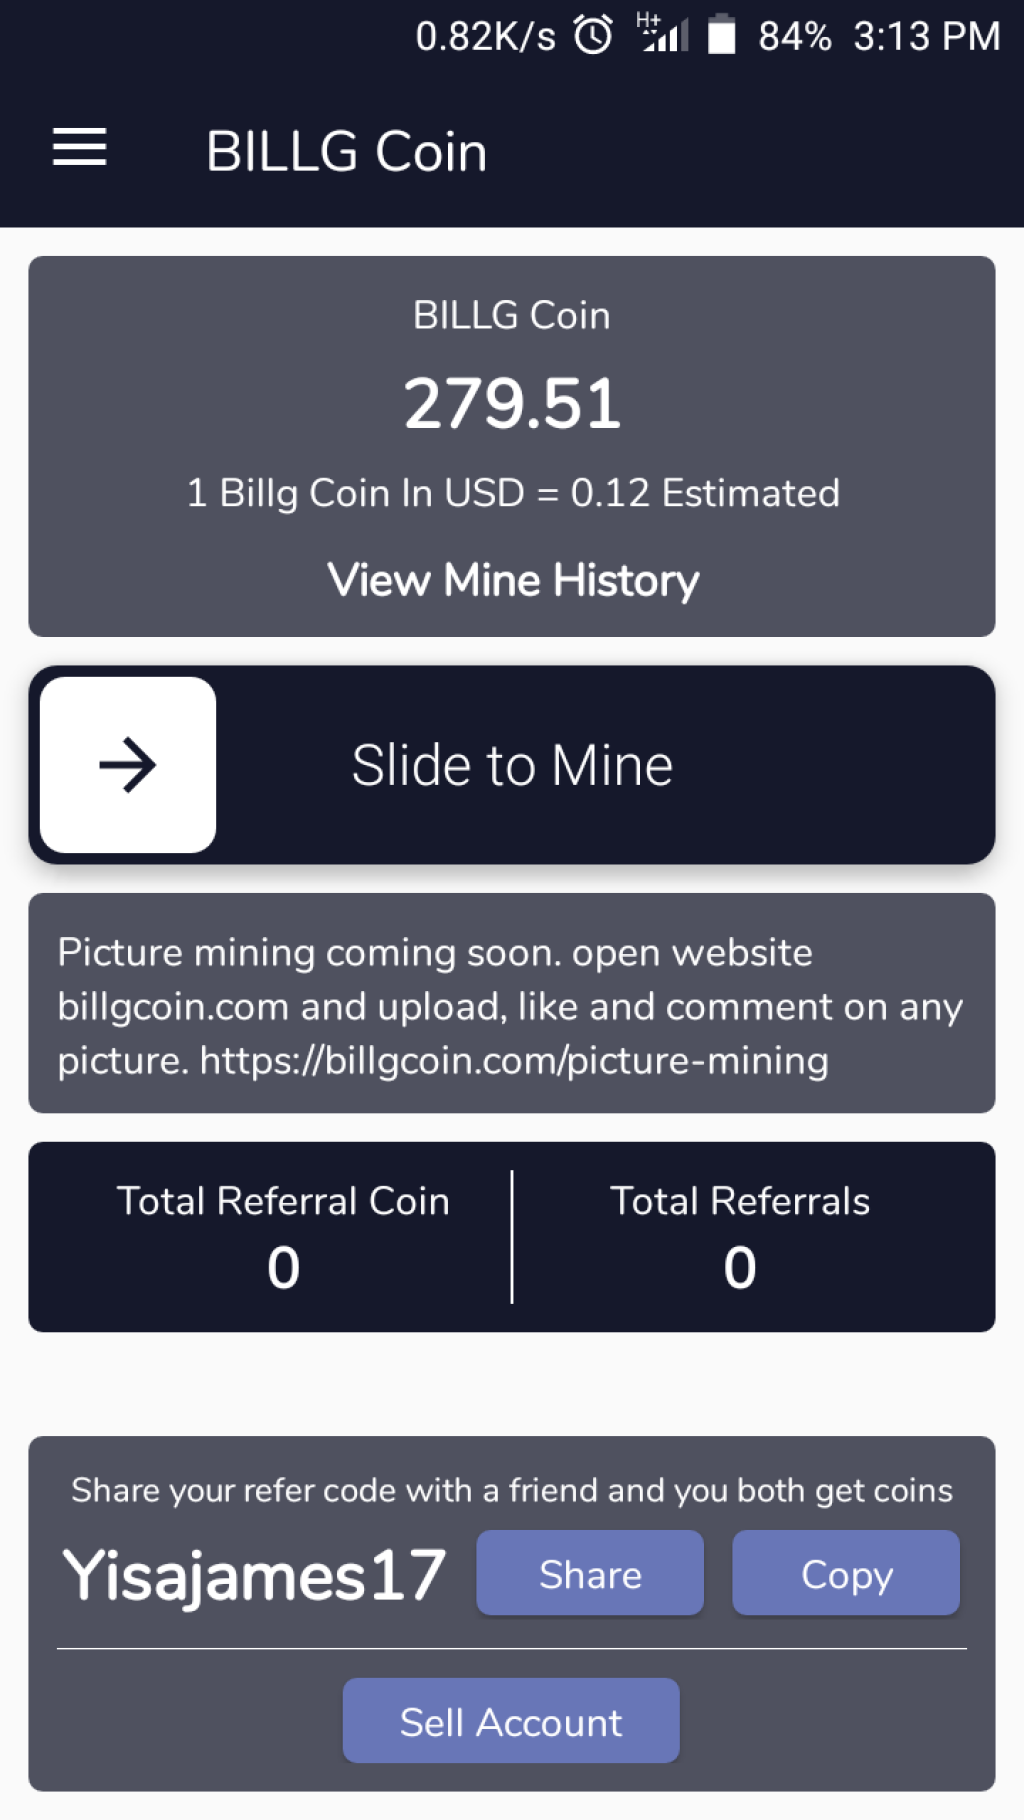Copy the referral code

tap(846, 1574)
